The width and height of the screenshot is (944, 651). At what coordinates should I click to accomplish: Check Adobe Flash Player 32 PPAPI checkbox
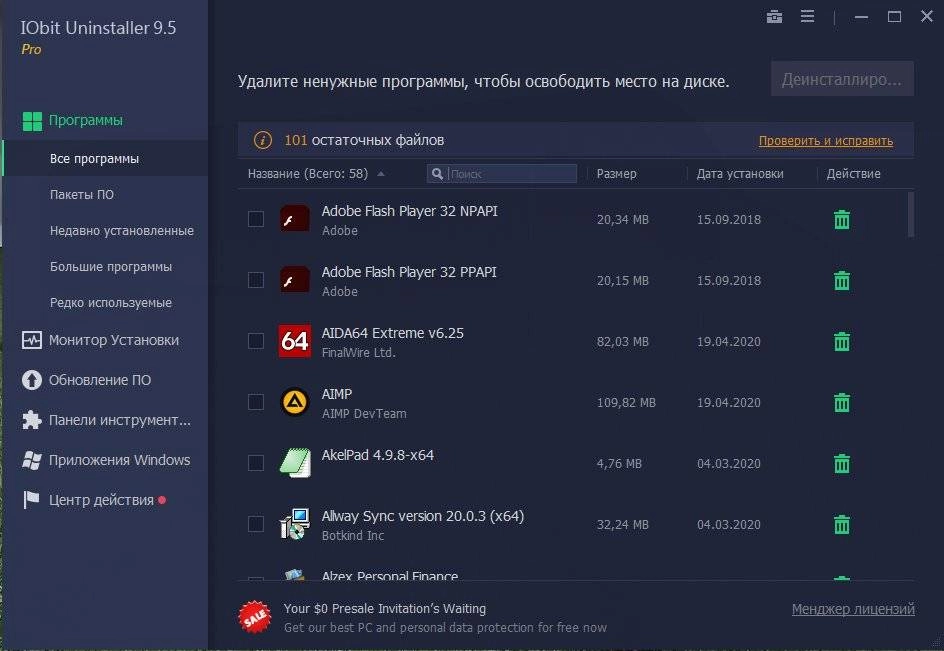[x=256, y=280]
